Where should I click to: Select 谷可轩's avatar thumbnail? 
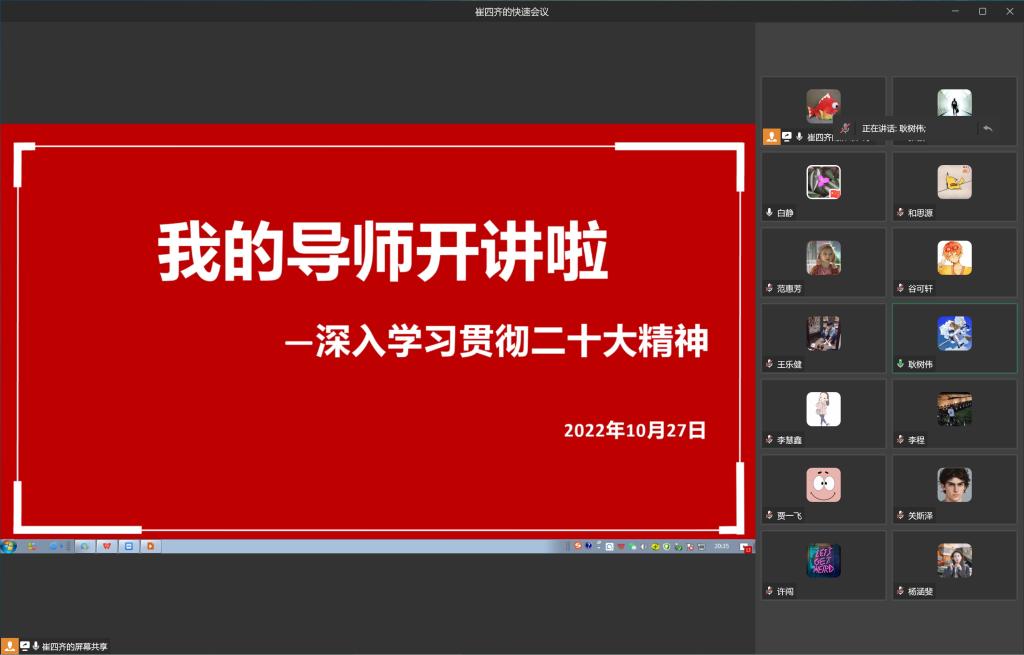pyautogui.click(x=954, y=257)
